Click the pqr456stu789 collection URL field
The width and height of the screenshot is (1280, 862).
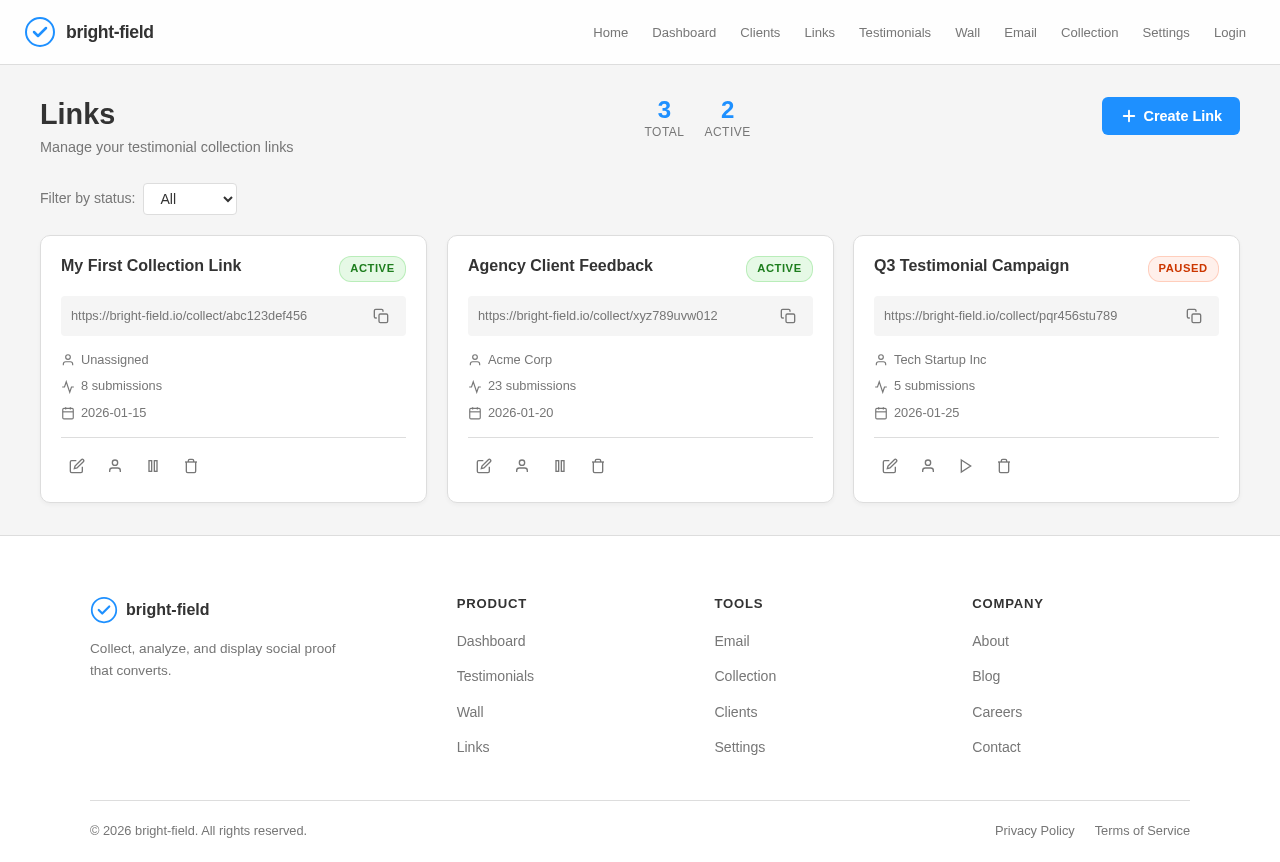(1046, 316)
